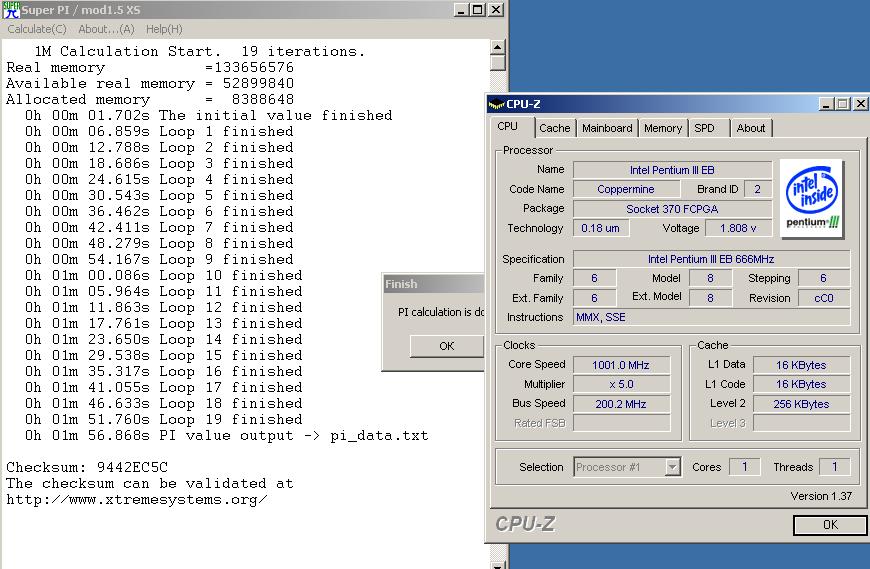Click the Voltage value '1.808 v'
This screenshot has height=569, width=870.
pos(738,228)
